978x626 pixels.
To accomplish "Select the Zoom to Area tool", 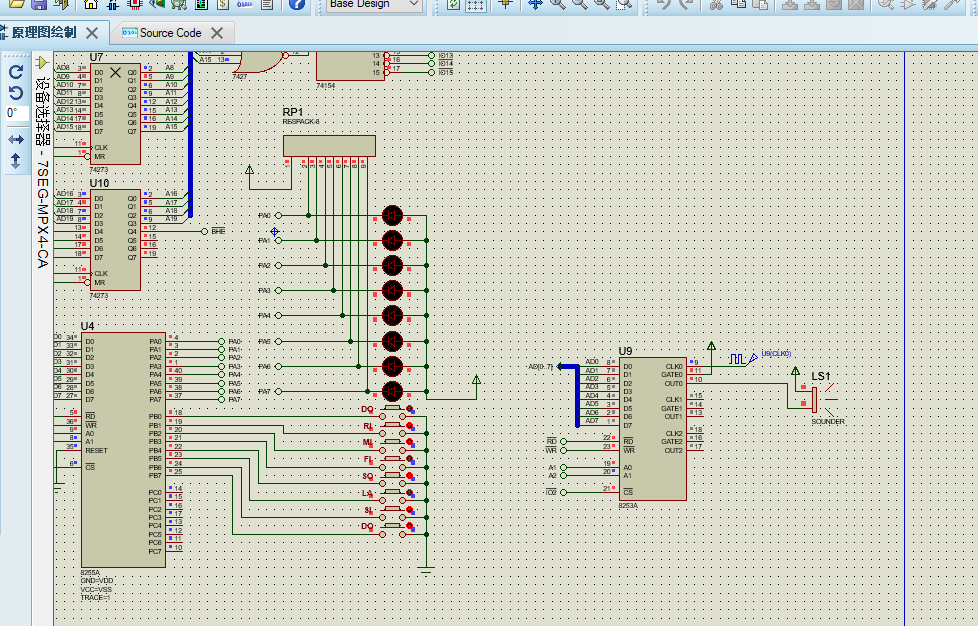I will 624,4.
